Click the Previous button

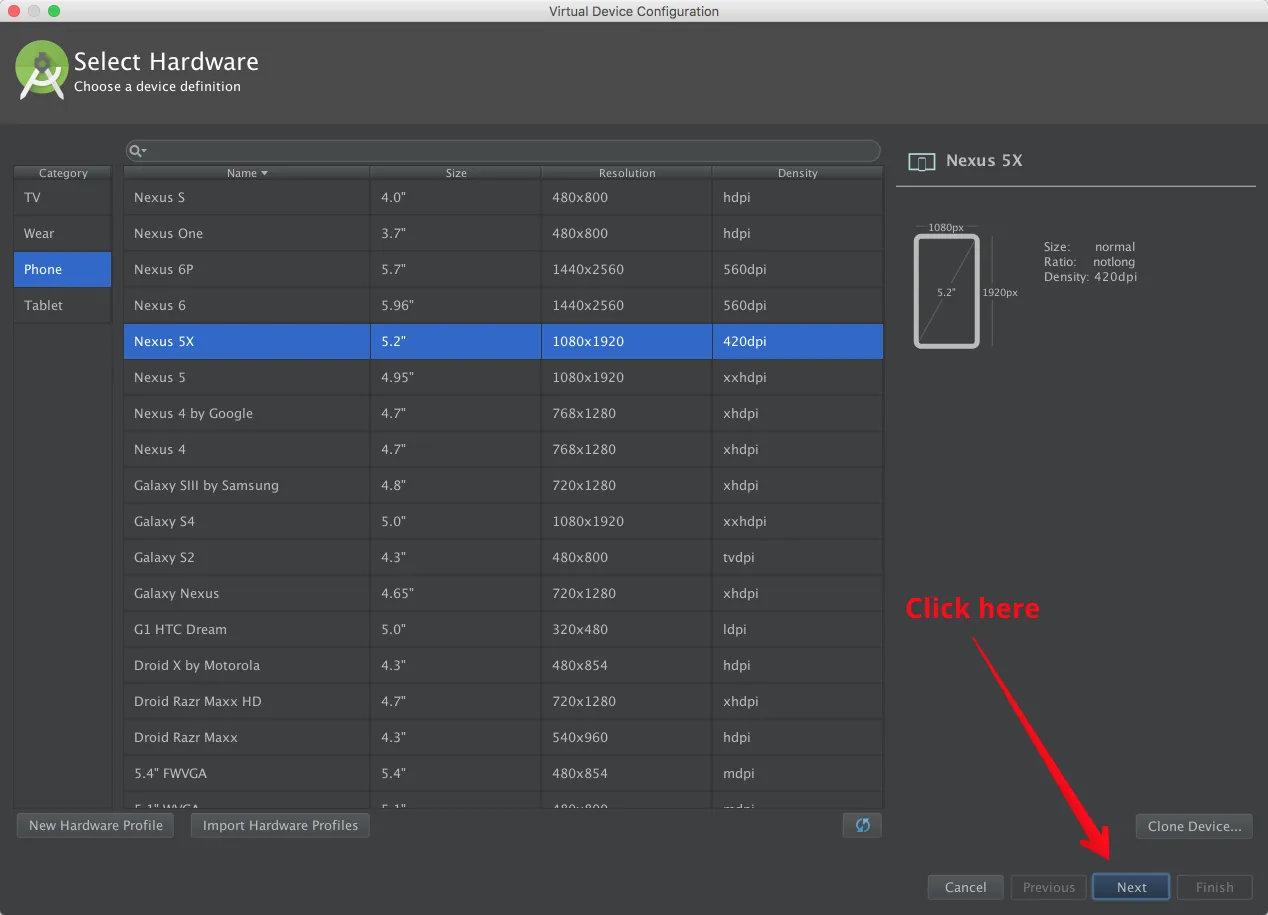1049,887
